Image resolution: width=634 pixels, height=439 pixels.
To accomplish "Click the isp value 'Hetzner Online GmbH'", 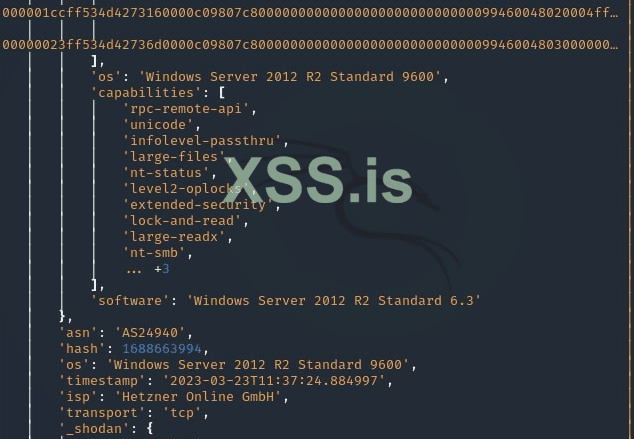I will 198,397.
